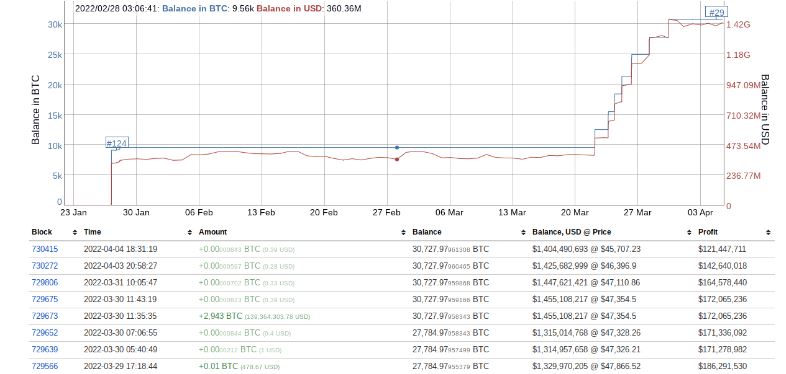Click $1,404,490,693 @ $45,707.23 cell
This screenshot has height=374, width=786.
(586, 249)
